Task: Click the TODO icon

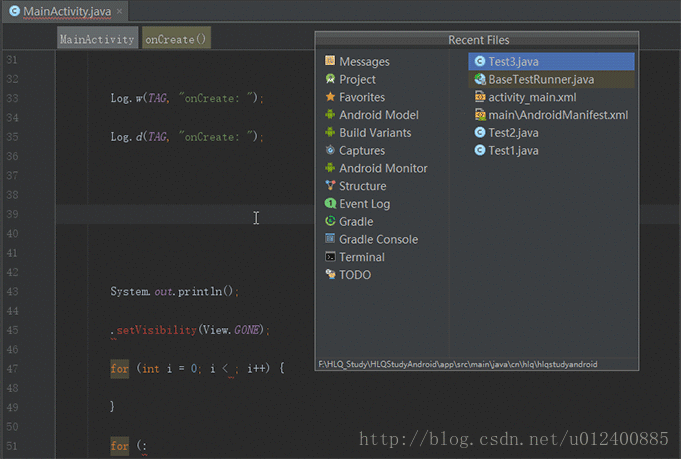Action: 330,274
